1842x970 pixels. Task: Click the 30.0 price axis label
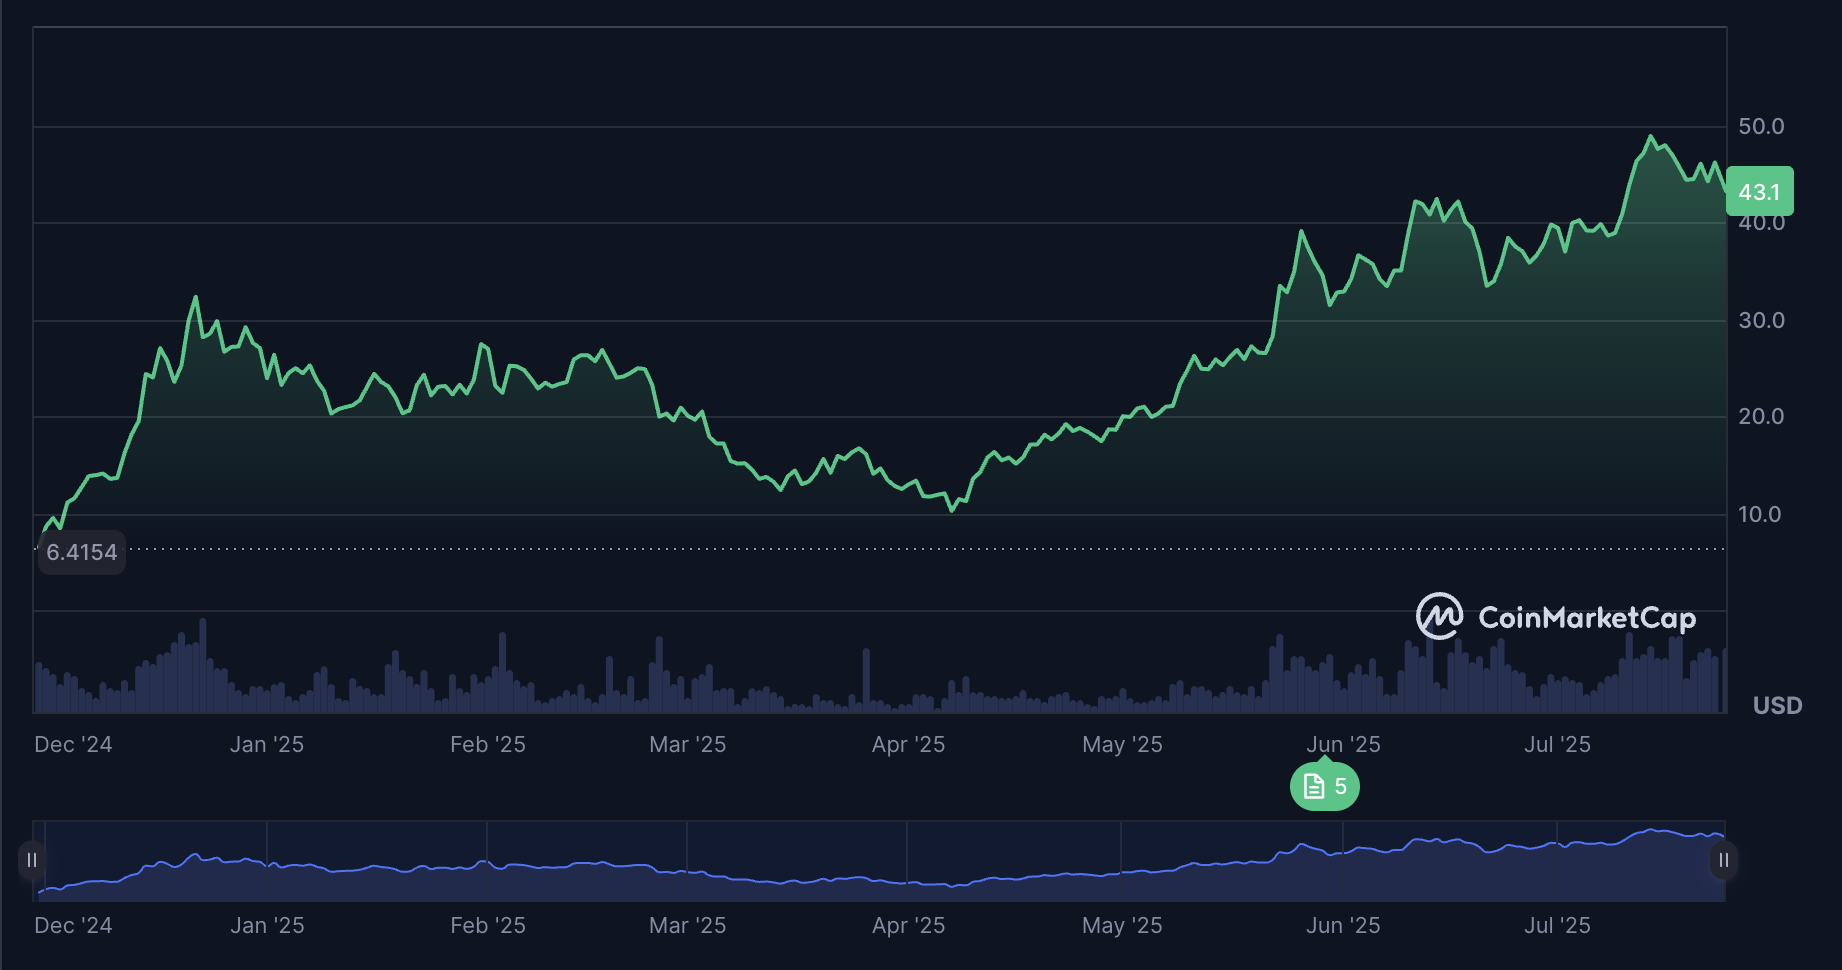coord(1761,321)
